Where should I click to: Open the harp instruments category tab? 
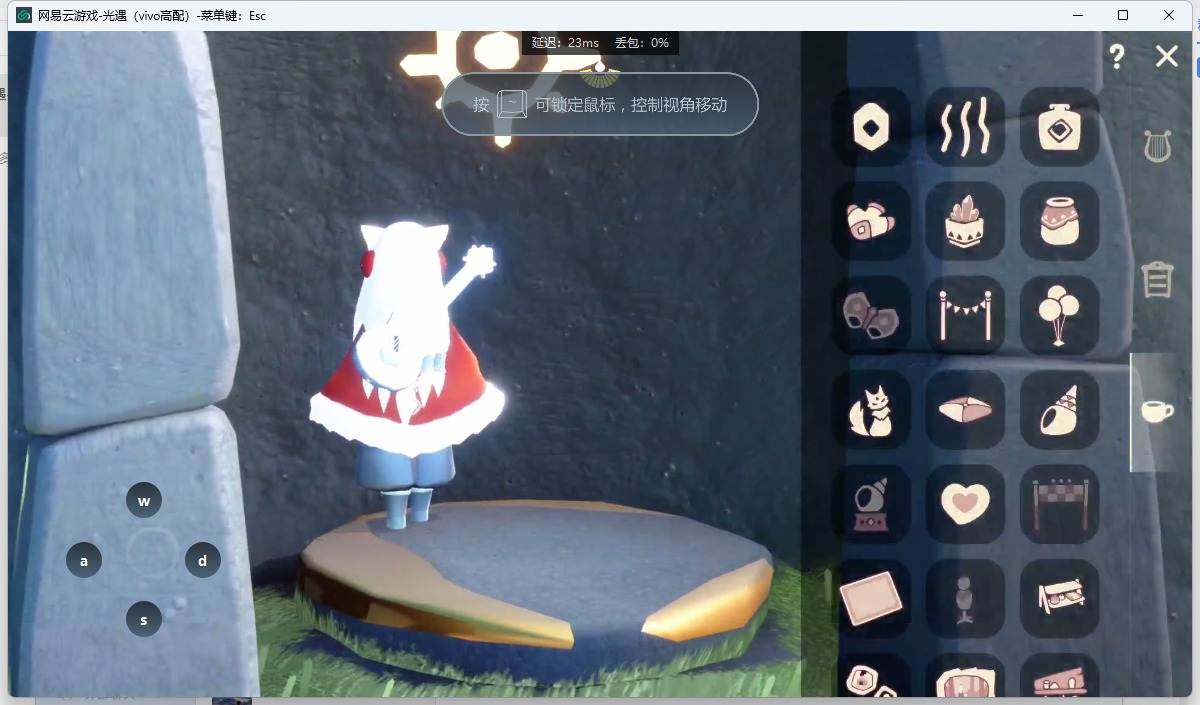pyautogui.click(x=1157, y=146)
